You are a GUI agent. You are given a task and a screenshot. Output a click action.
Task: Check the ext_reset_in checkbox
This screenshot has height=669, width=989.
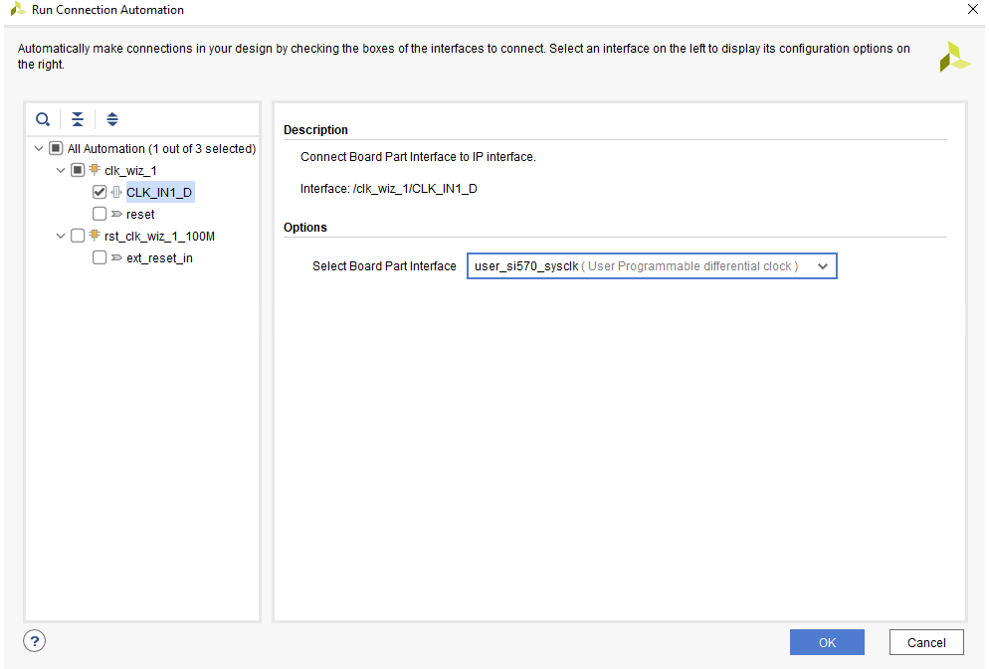(x=99, y=258)
